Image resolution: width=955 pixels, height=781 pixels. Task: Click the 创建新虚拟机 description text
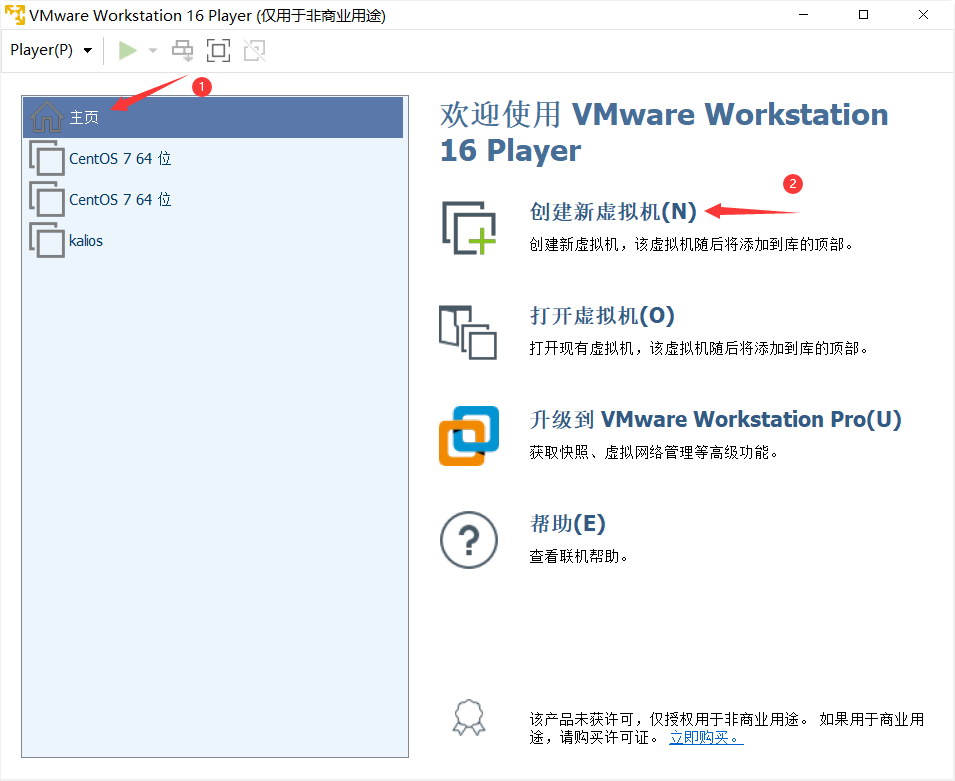691,244
